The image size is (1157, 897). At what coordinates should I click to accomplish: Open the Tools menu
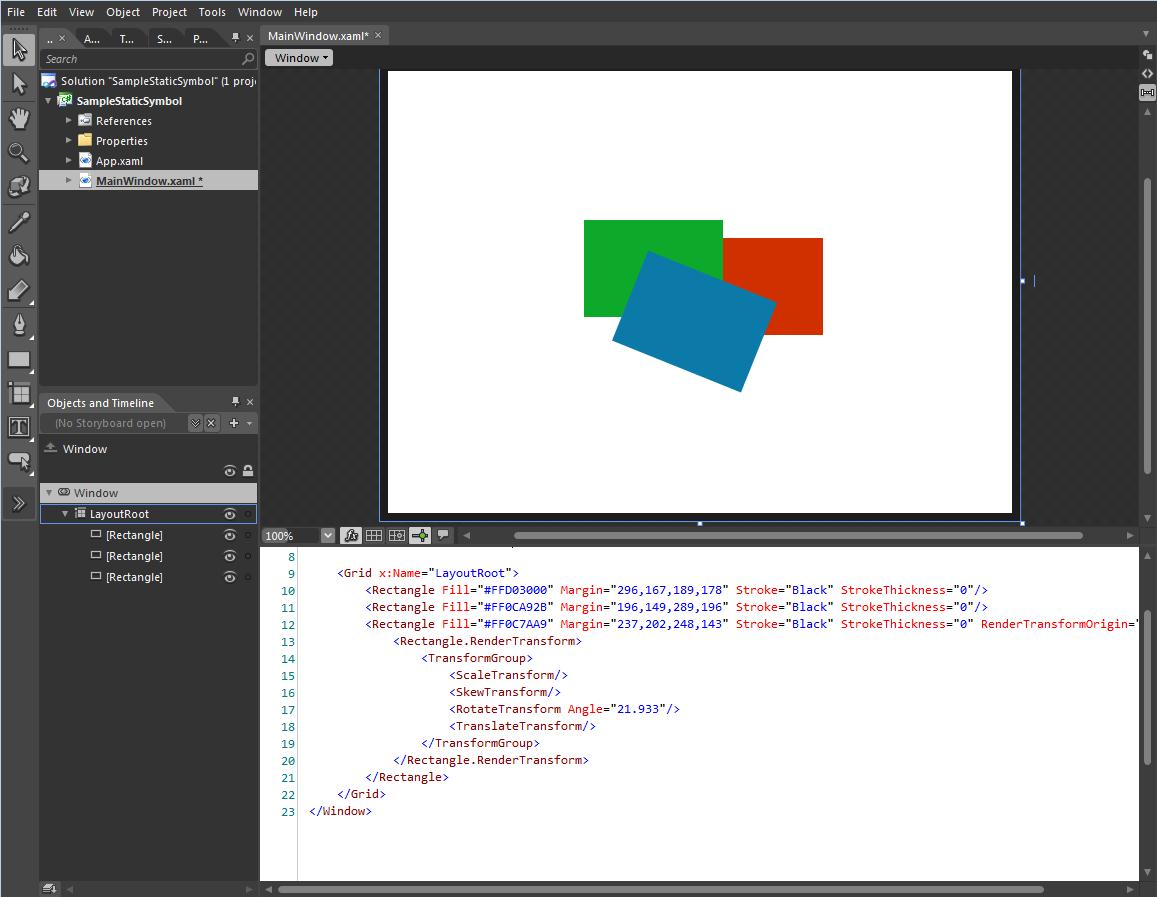(212, 12)
